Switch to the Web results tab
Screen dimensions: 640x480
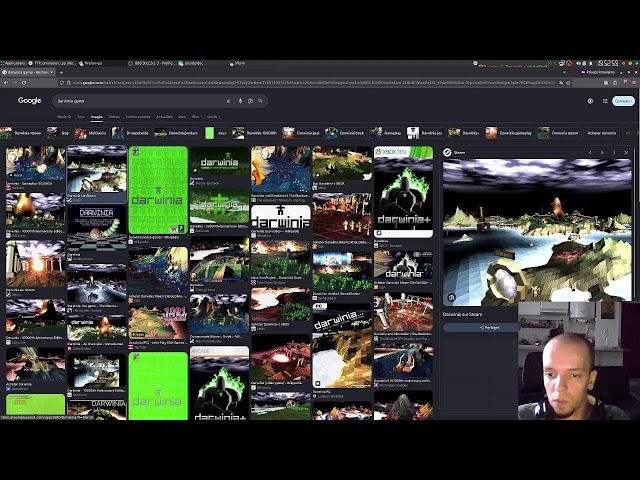tap(182, 117)
